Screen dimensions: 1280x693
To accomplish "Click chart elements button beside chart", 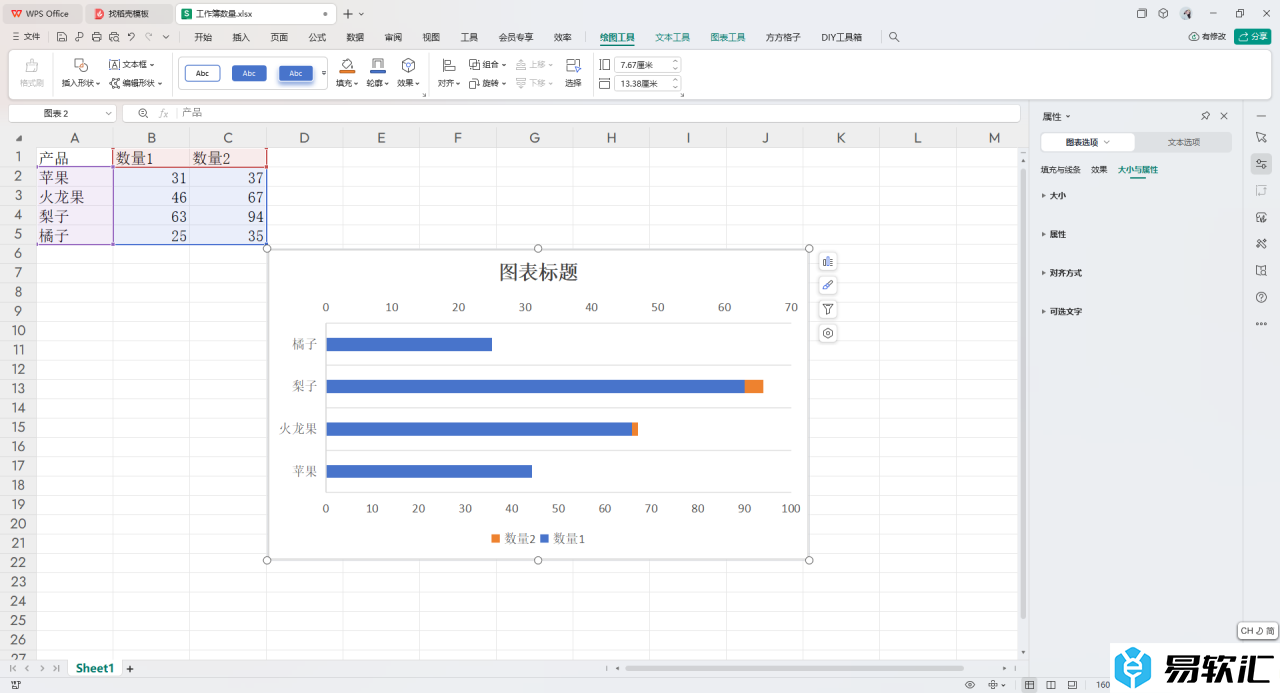I will coord(828,262).
